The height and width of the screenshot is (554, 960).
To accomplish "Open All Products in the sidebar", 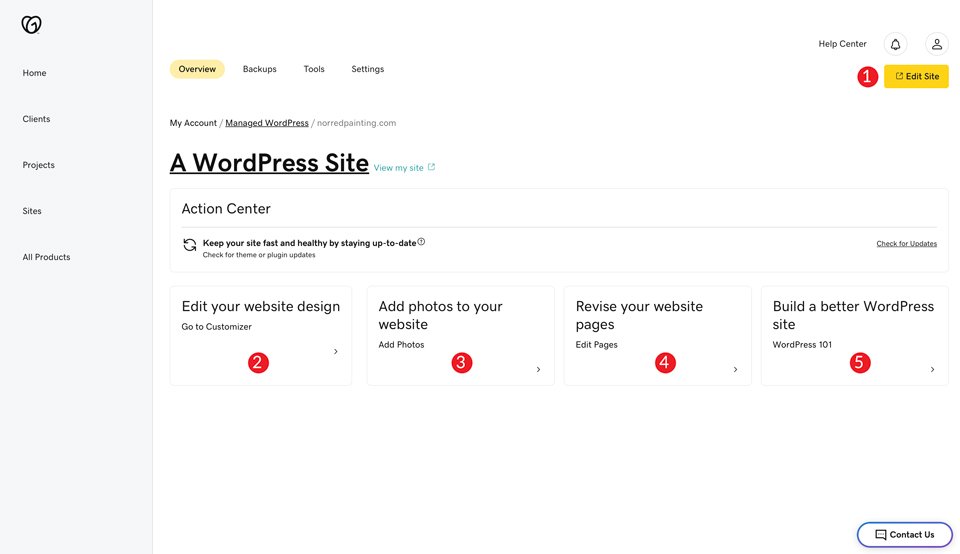I will [47, 257].
